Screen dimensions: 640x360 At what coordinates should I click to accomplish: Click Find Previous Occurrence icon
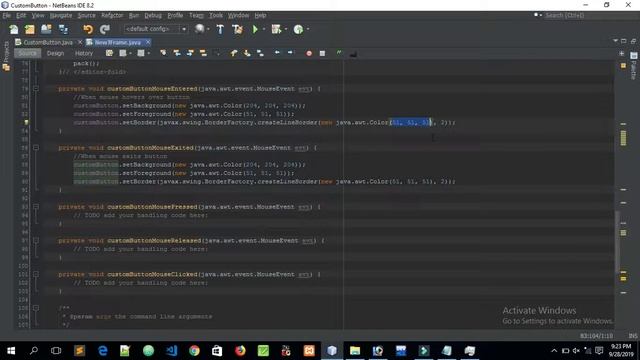[177, 53]
